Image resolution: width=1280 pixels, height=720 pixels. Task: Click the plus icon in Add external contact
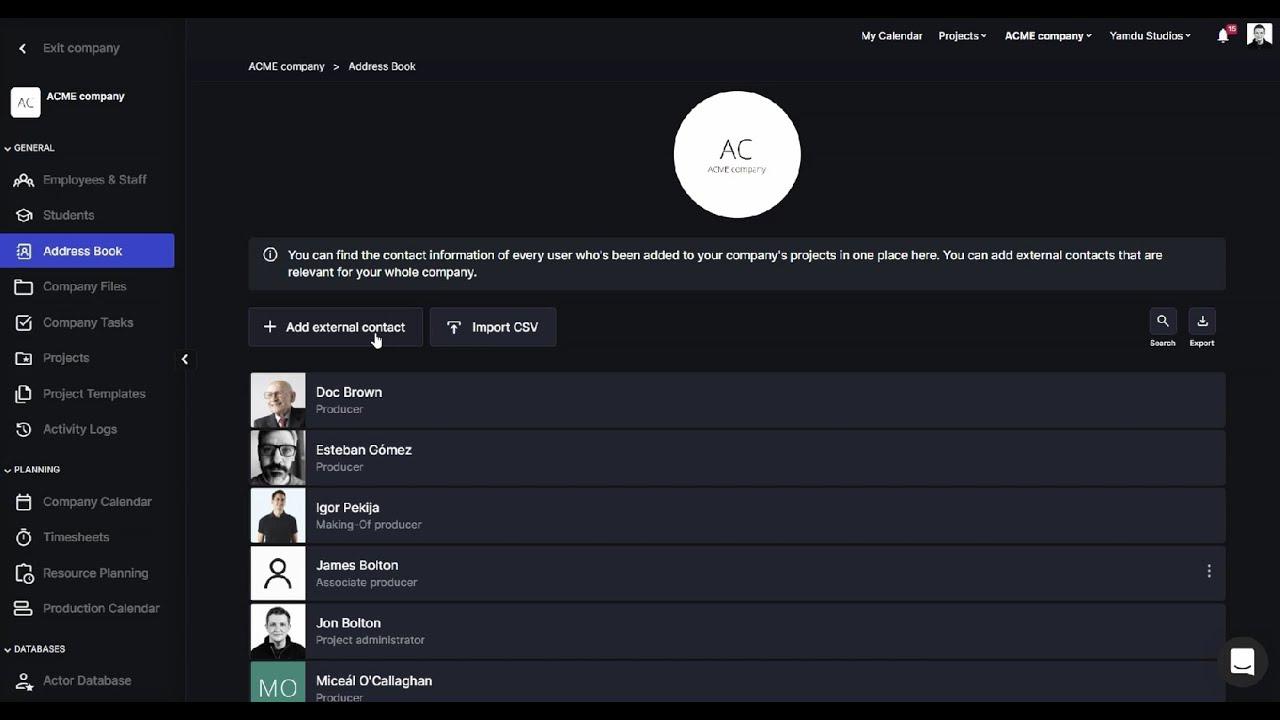point(270,327)
